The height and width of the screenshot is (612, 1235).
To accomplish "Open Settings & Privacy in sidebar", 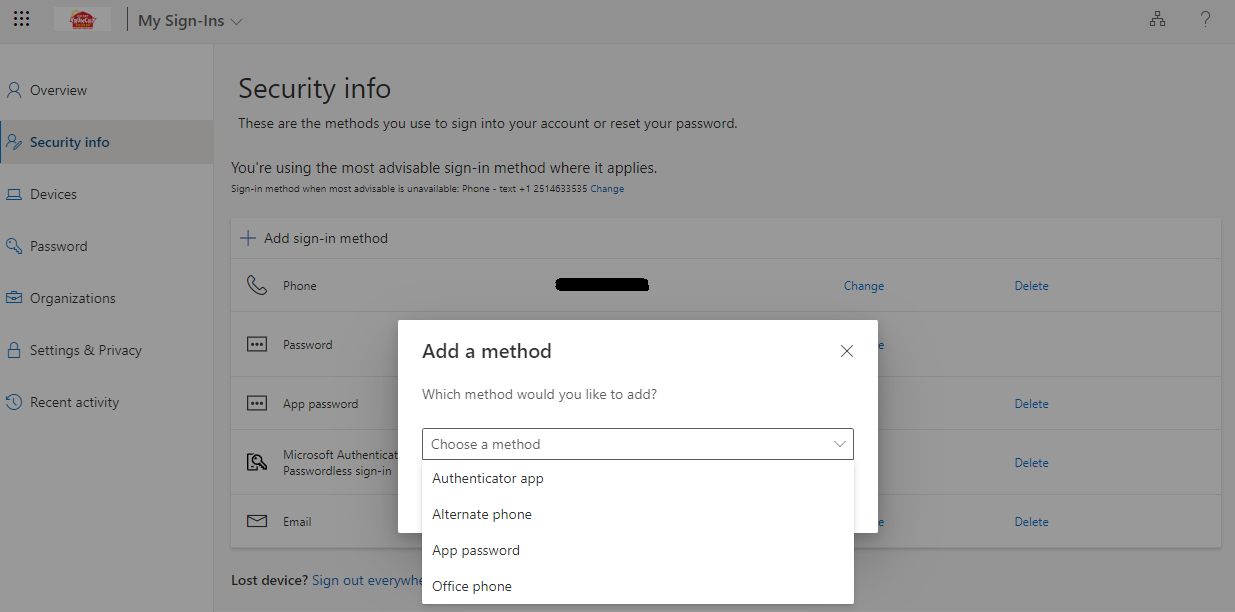I will (85, 350).
